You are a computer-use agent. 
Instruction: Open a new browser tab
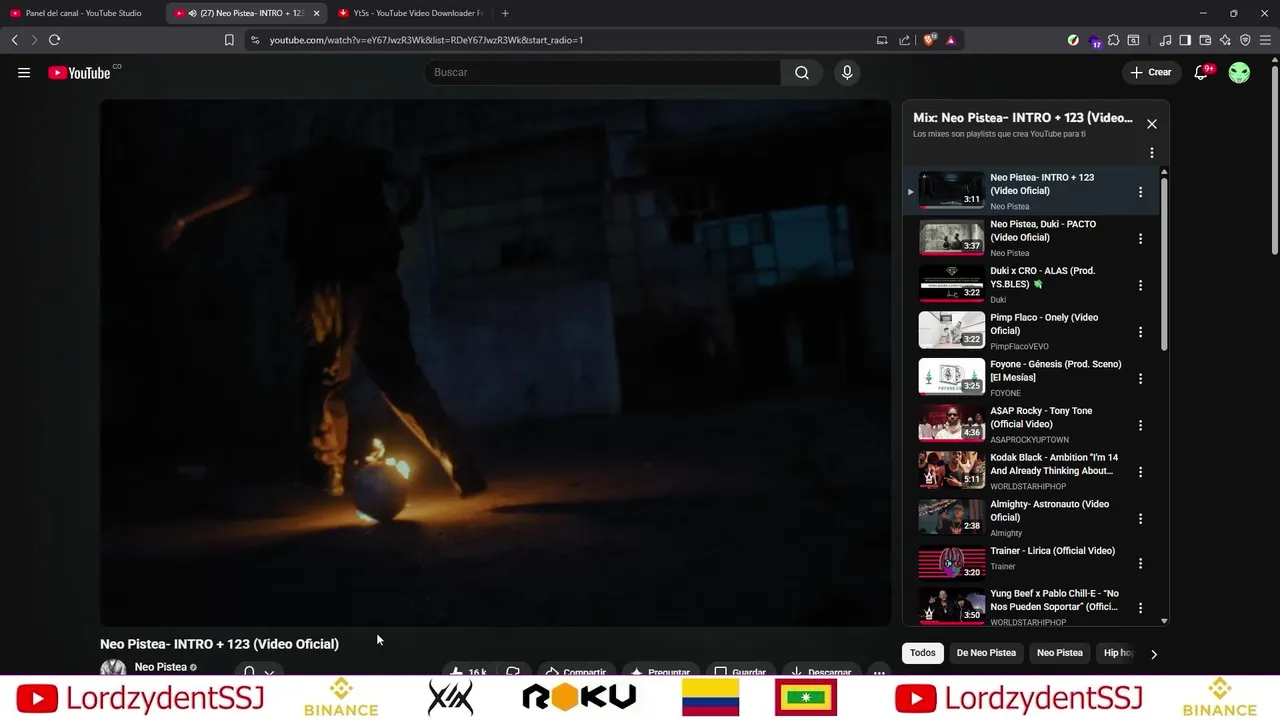coord(505,13)
